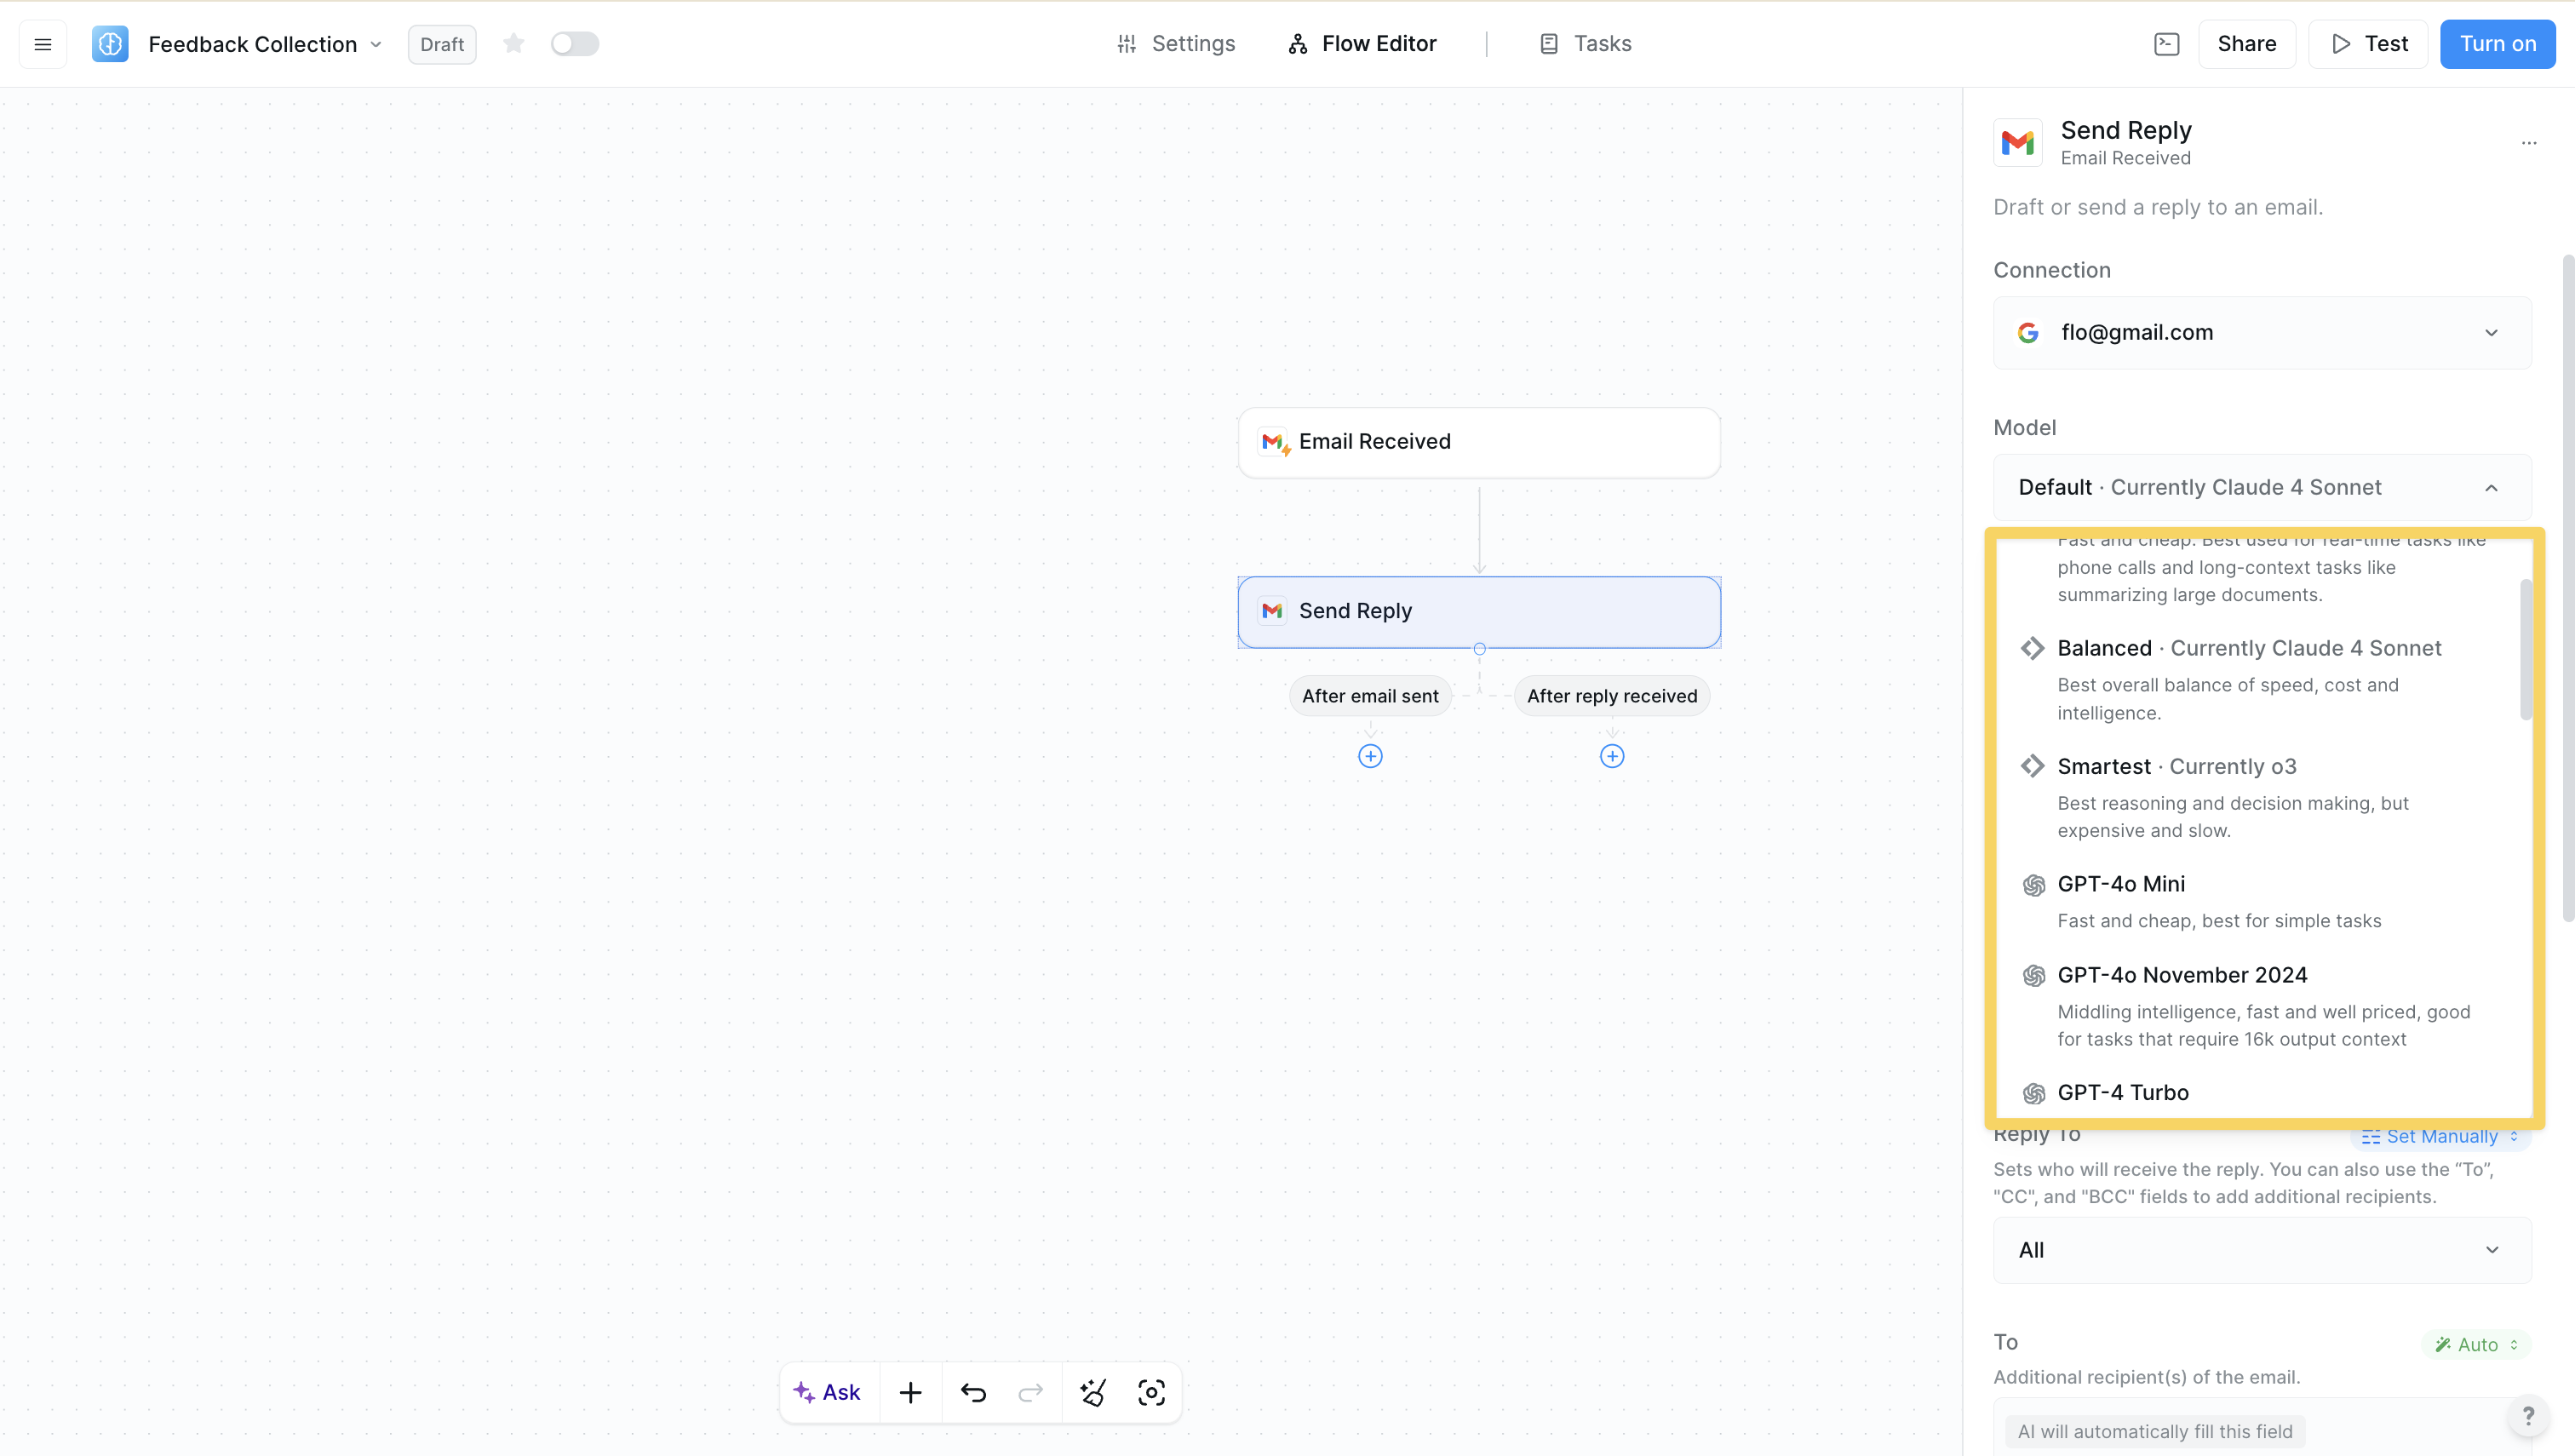Click the fit-to-view focus icon
The image size is (2575, 1456).
point(1151,1392)
